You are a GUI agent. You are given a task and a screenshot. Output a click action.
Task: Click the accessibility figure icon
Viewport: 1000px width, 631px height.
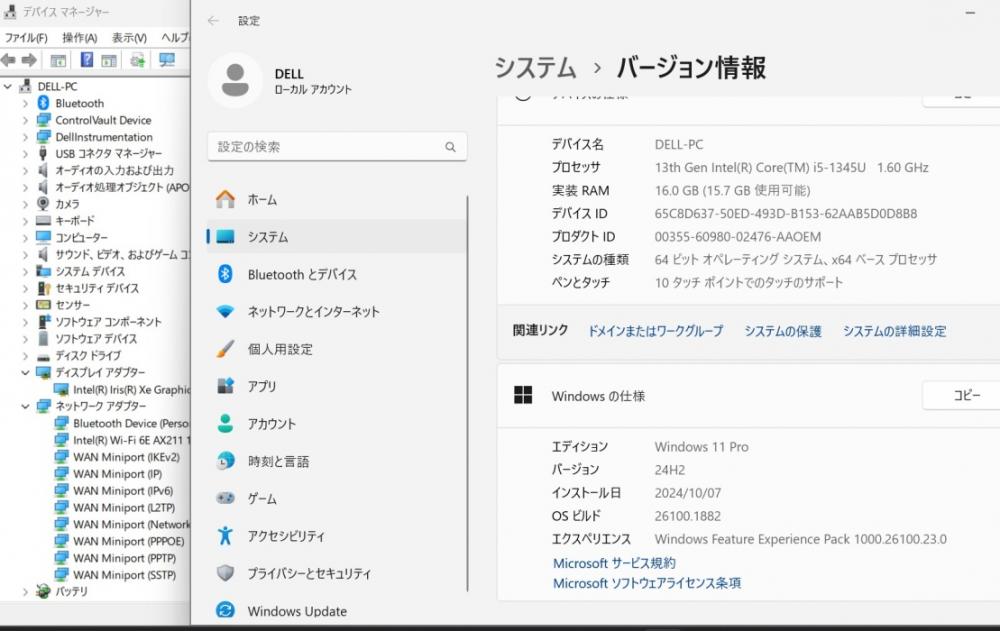(225, 535)
